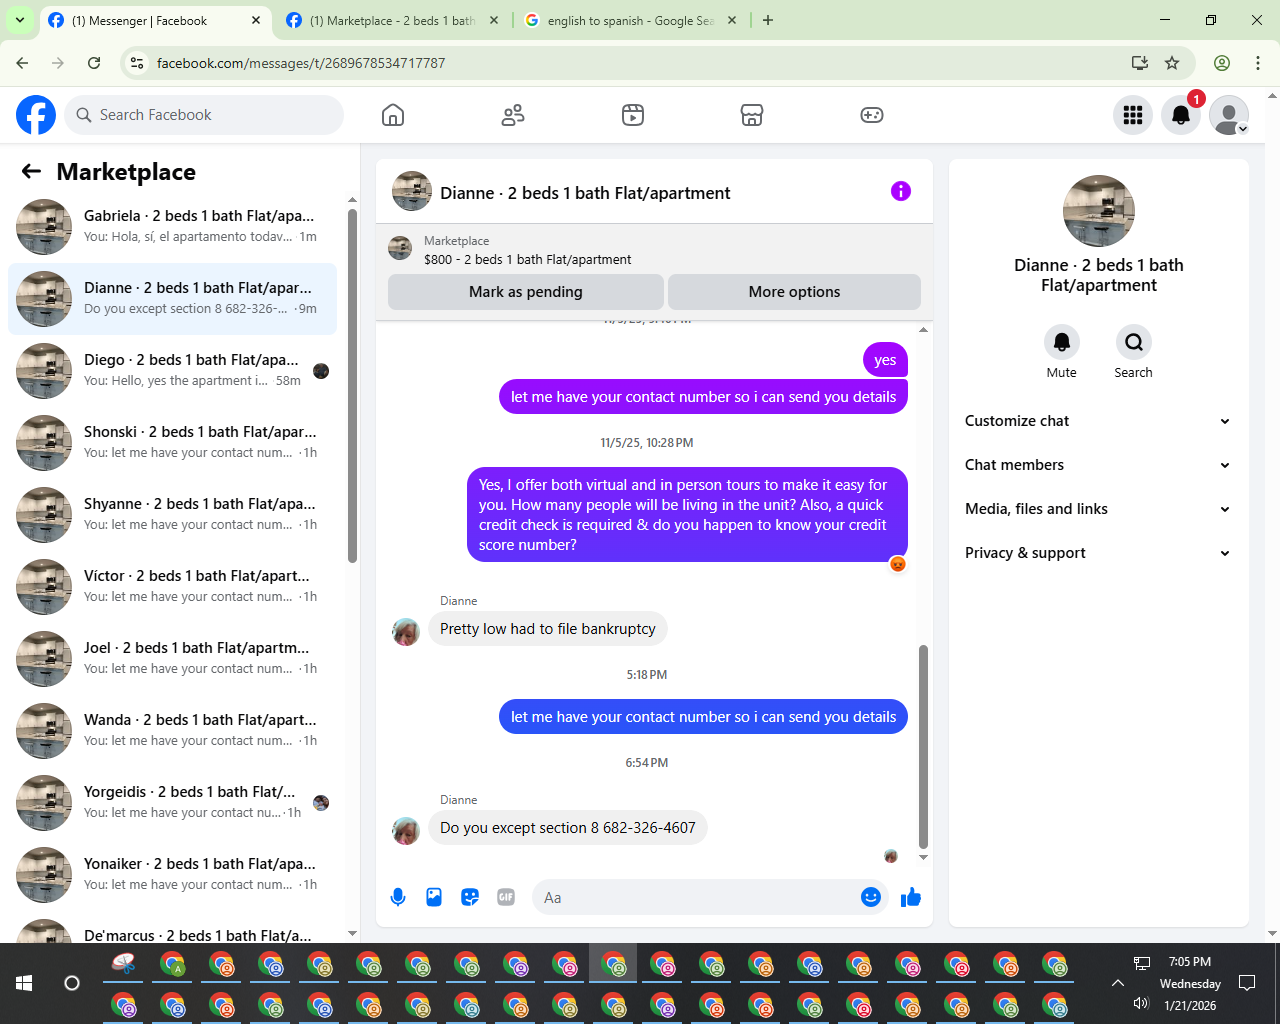Switch to the Messenger | Facebook tab

pos(155,20)
